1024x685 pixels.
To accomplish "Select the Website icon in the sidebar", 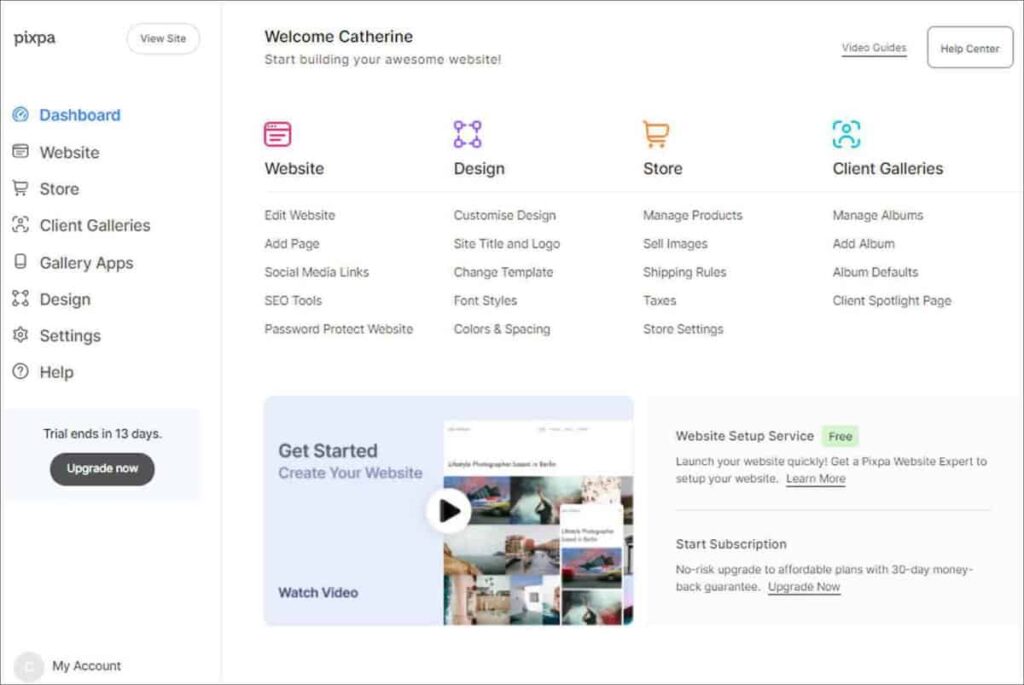I will [22, 151].
